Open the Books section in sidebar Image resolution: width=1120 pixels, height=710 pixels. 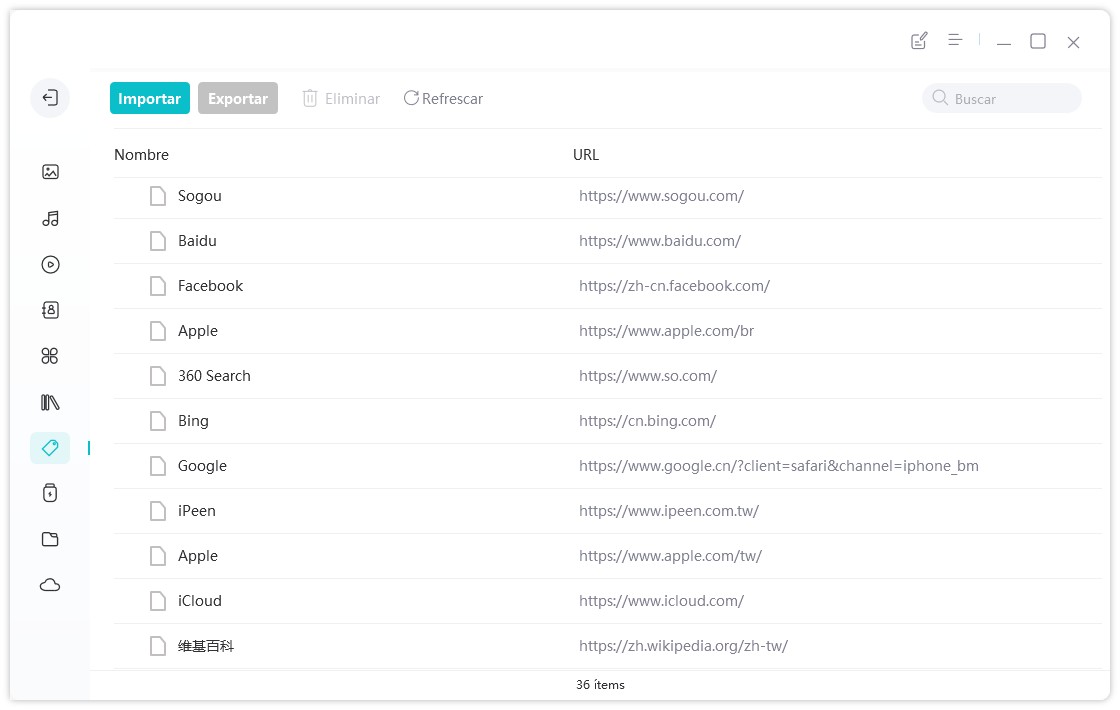tap(50, 402)
